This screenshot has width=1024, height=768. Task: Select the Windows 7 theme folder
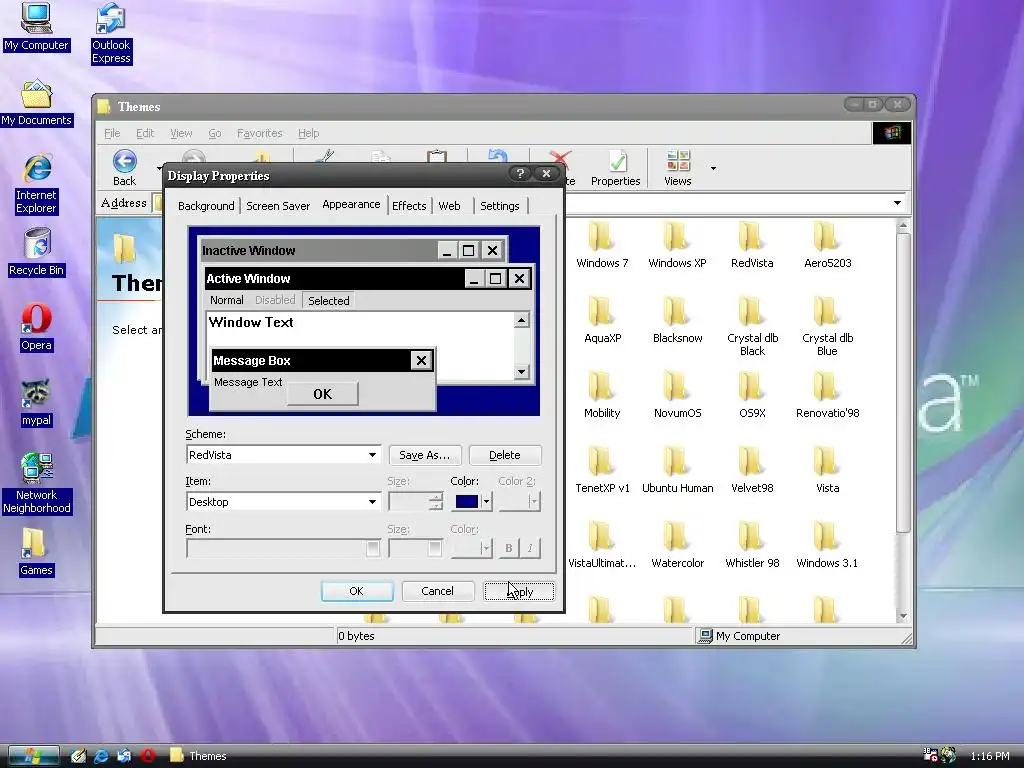601,245
